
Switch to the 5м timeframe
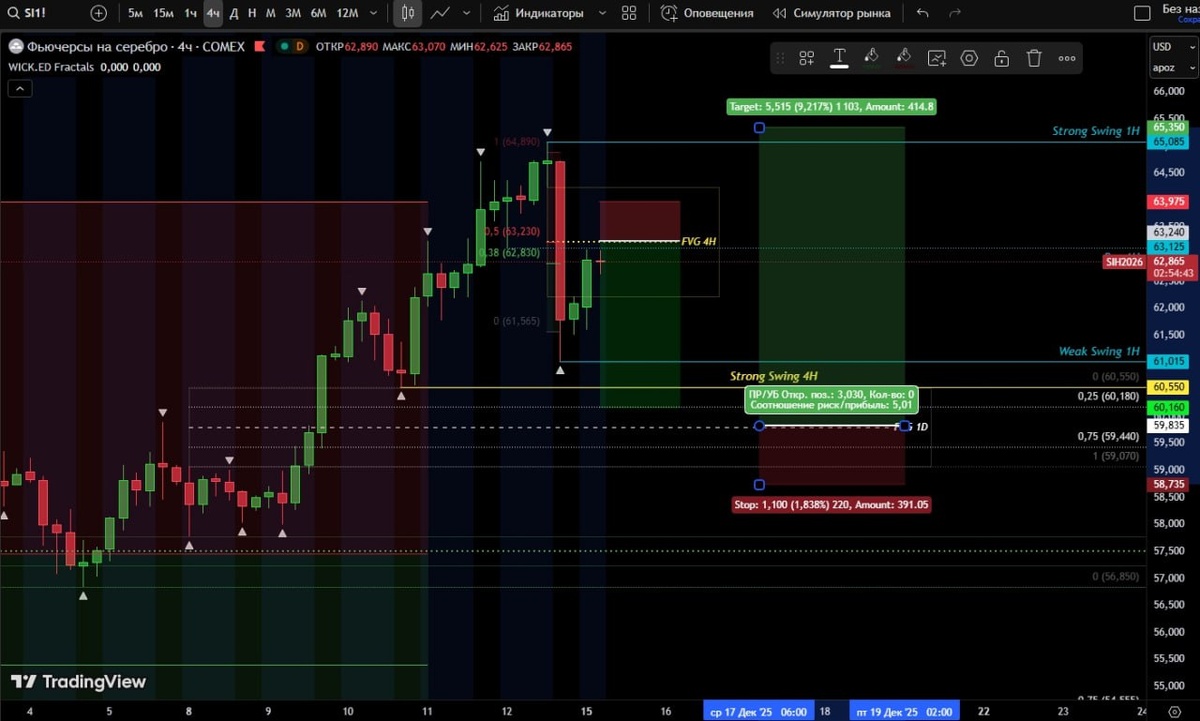pos(135,13)
